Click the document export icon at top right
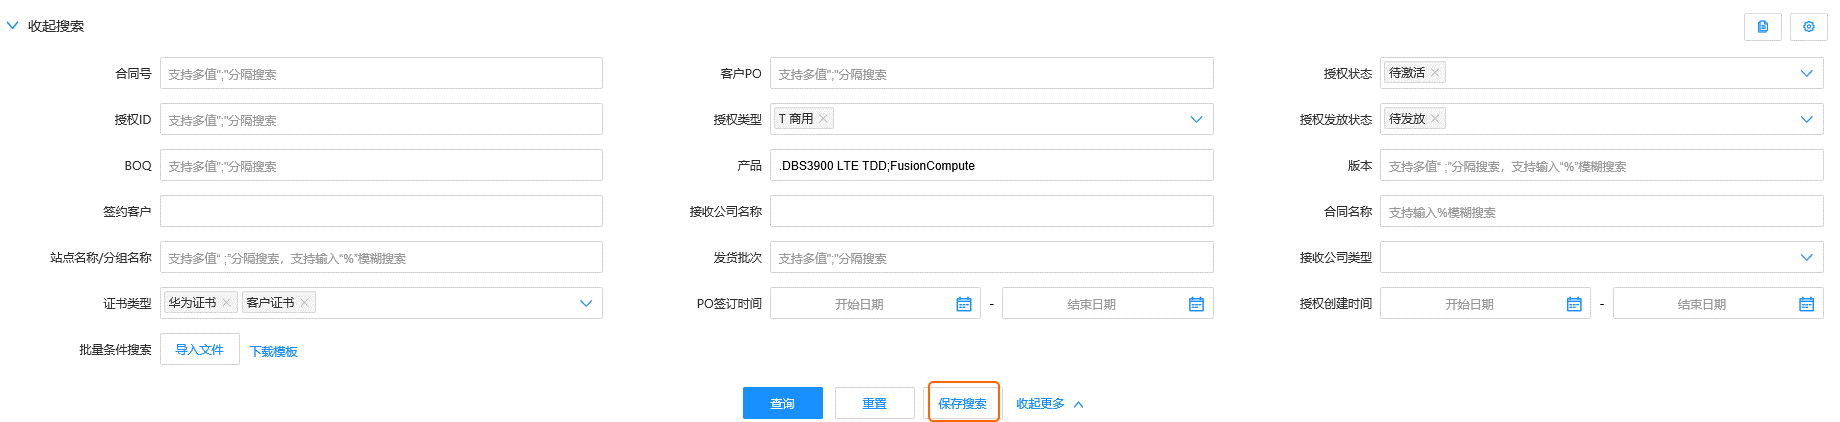Image resolution: width=1840 pixels, height=422 pixels. tap(1762, 27)
